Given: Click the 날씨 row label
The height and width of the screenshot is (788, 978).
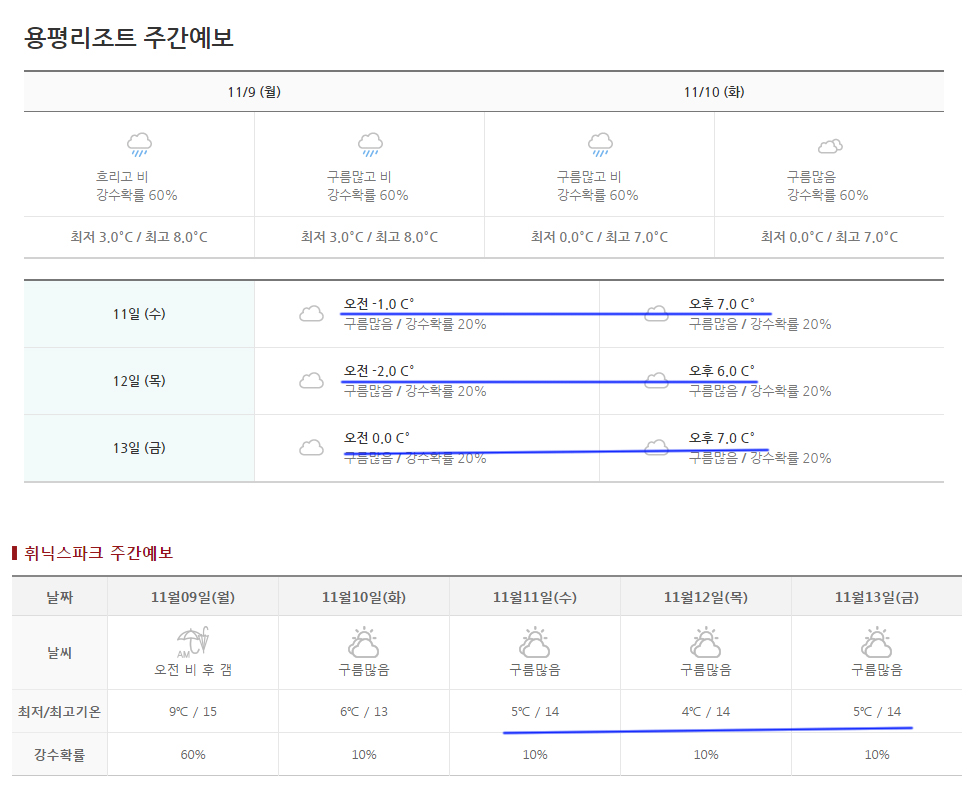Looking at the screenshot, I should point(60,653).
